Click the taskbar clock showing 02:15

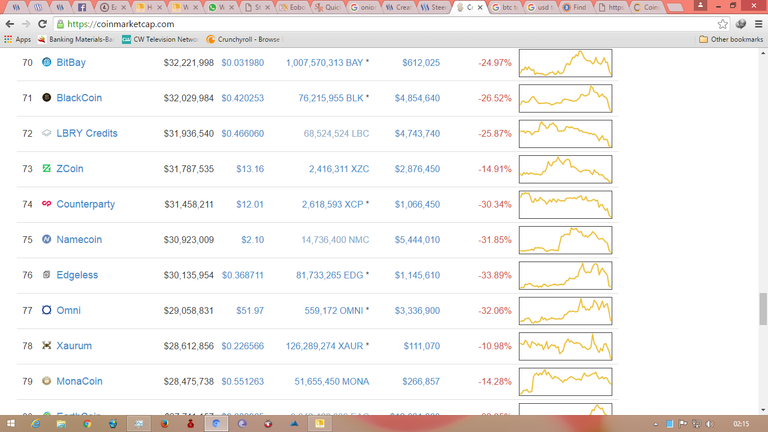click(x=741, y=424)
